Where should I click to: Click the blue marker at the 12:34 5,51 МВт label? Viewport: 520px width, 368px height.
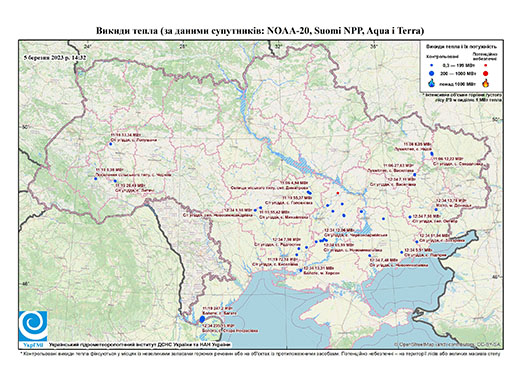pyautogui.click(x=402, y=252)
